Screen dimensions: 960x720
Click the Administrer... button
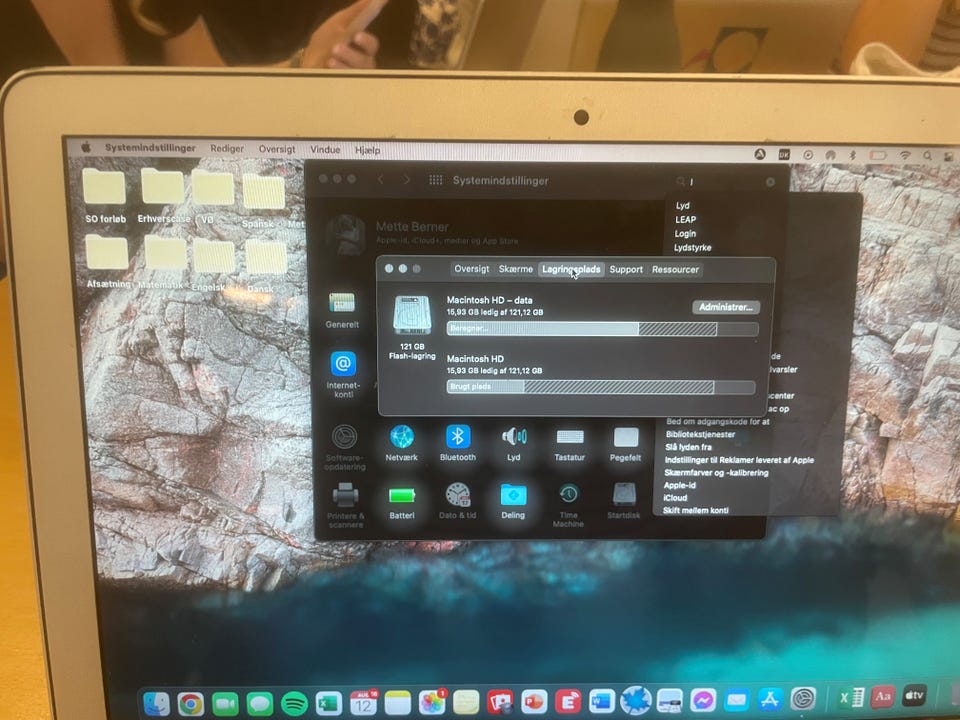click(726, 307)
